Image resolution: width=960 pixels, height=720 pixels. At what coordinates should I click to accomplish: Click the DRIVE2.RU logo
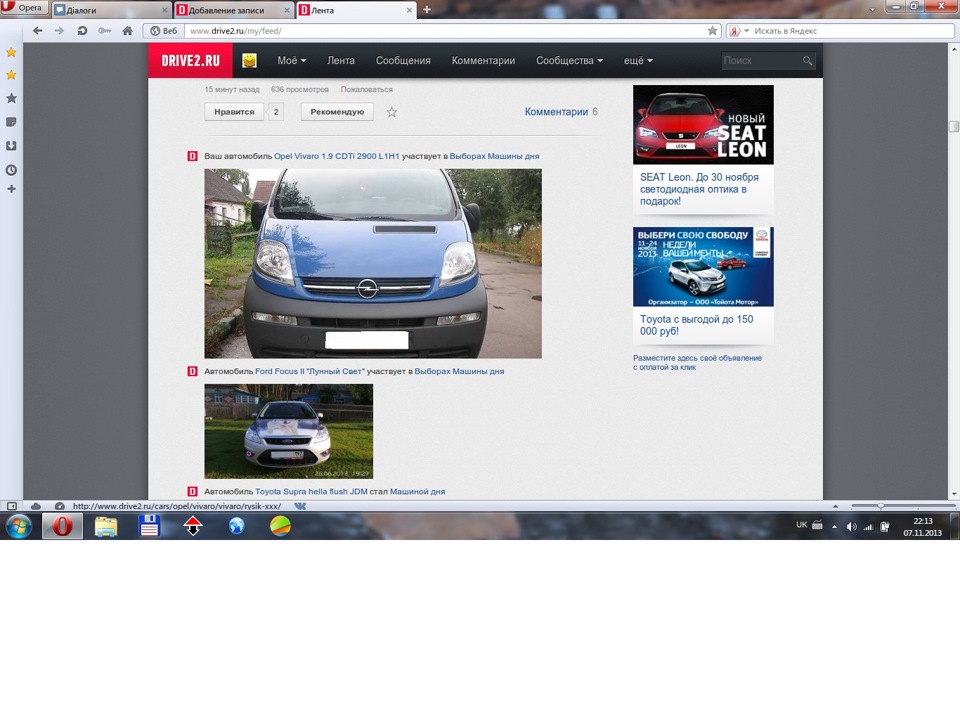190,60
